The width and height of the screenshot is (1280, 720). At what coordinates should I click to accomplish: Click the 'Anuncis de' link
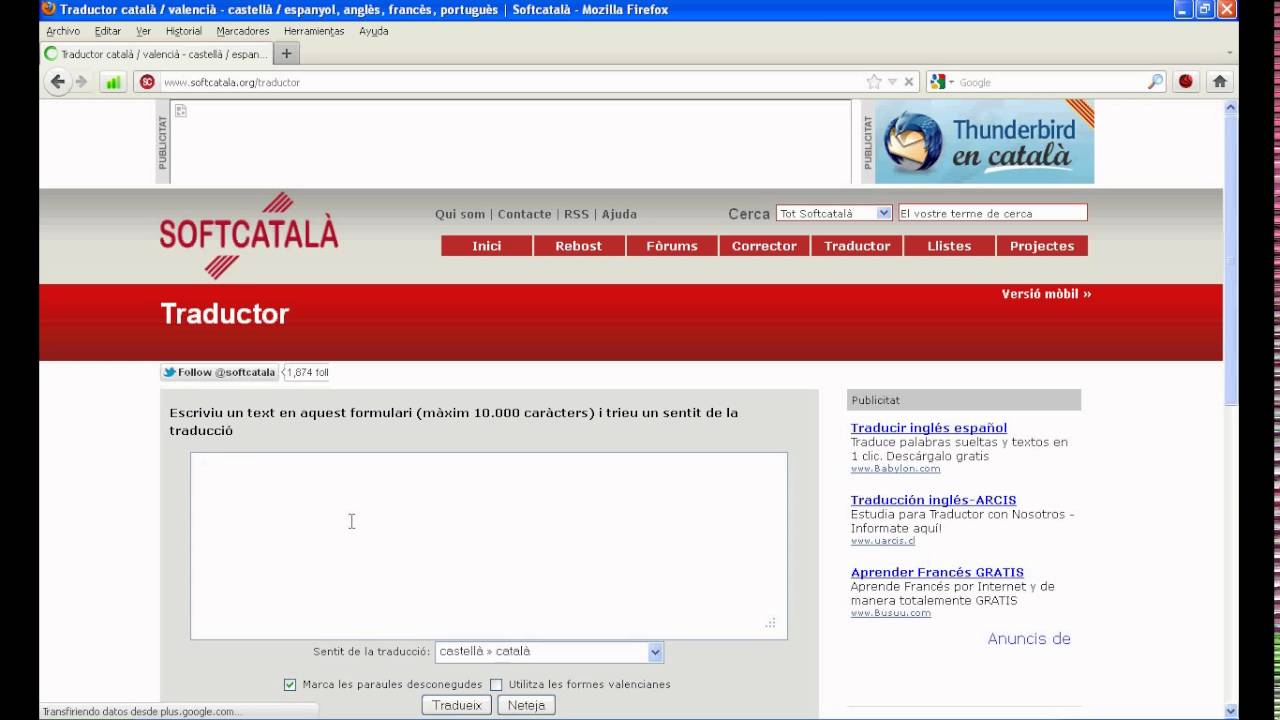click(x=1029, y=639)
